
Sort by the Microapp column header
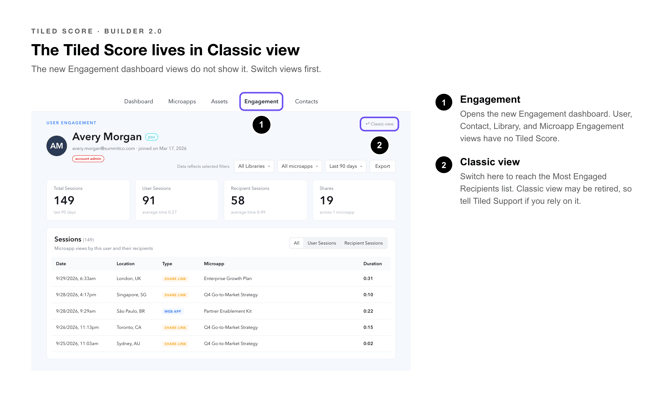214,264
